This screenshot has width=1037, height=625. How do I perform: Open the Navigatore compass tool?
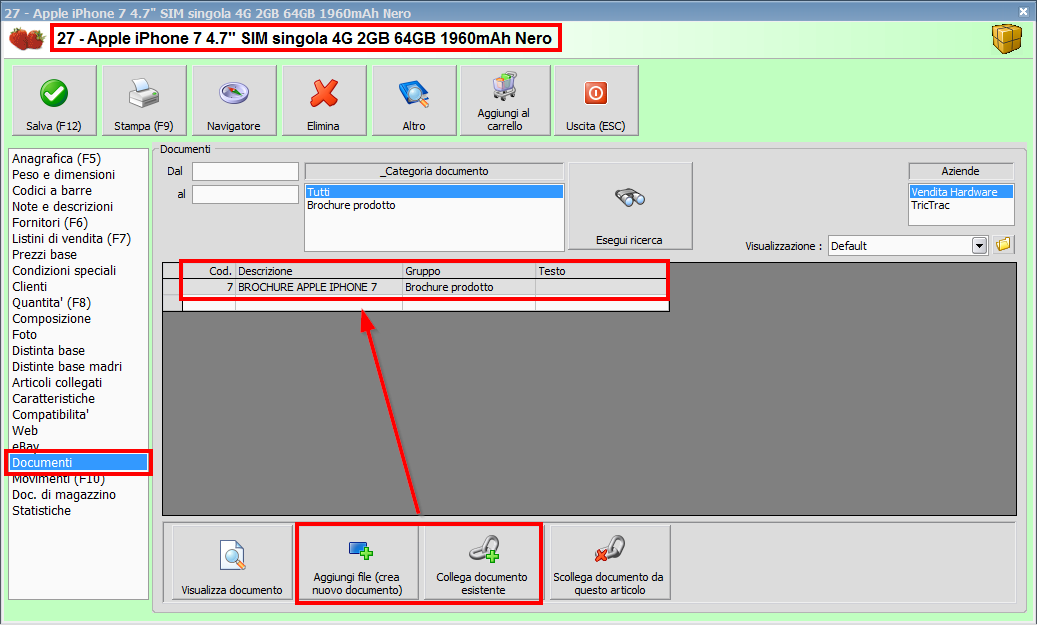(x=234, y=101)
